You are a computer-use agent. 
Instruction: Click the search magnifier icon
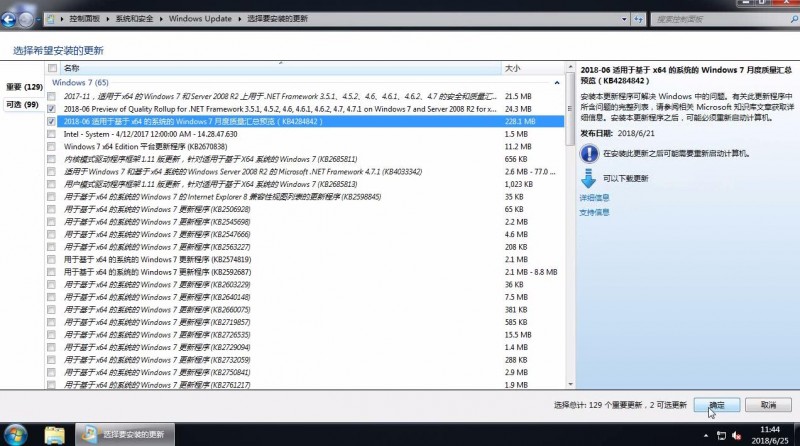[x=794, y=19]
